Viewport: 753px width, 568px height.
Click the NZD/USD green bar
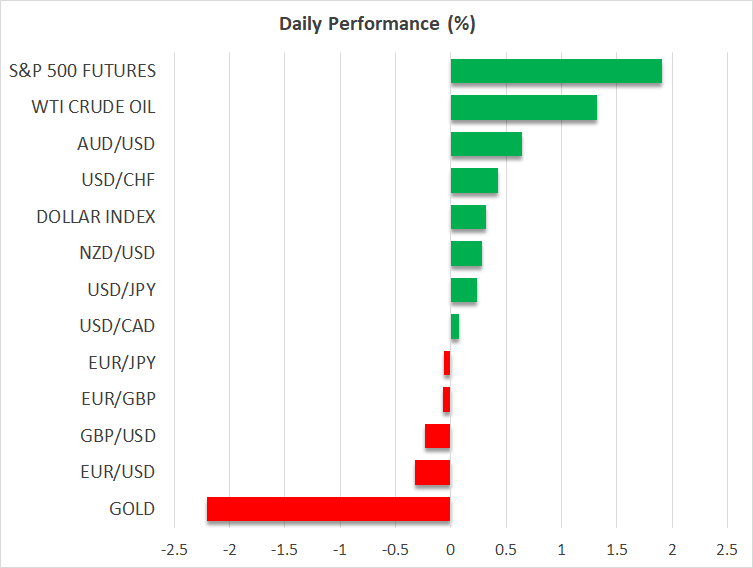click(466, 254)
